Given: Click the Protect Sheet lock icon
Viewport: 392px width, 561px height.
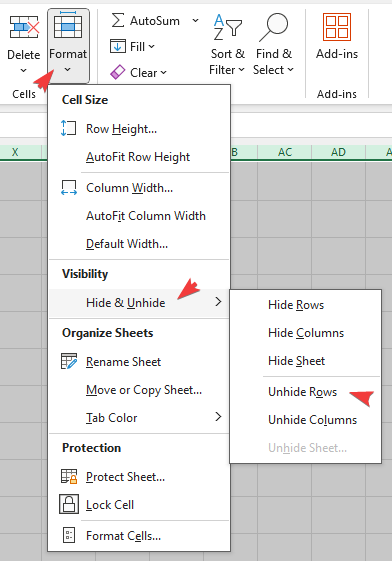Looking at the screenshot, I should tap(69, 477).
